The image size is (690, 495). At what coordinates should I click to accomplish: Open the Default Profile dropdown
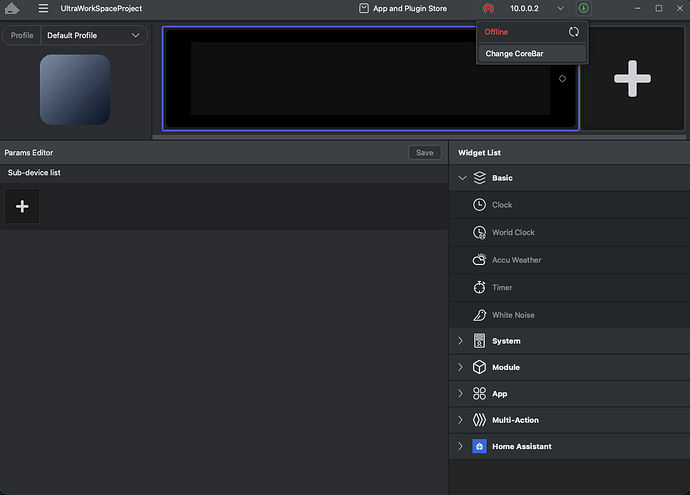(94, 35)
